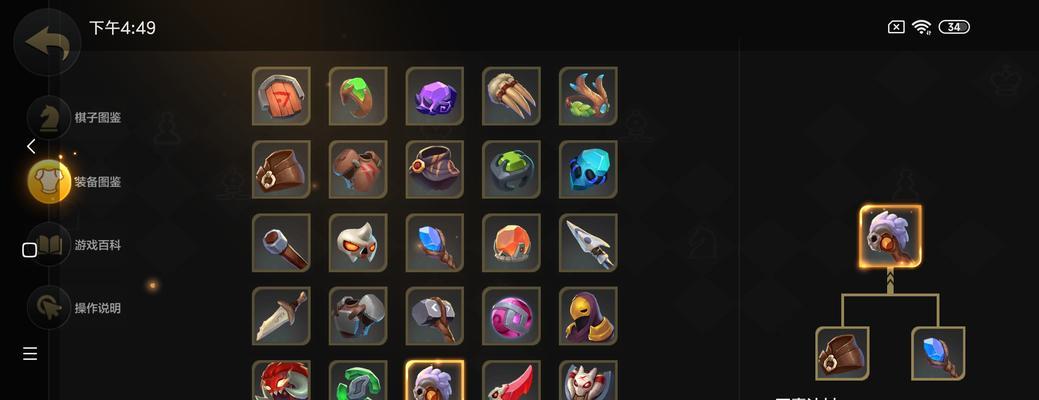Screen dimensions: 1039x400
Task: Choose the silver spear tip item
Action: tap(588, 242)
